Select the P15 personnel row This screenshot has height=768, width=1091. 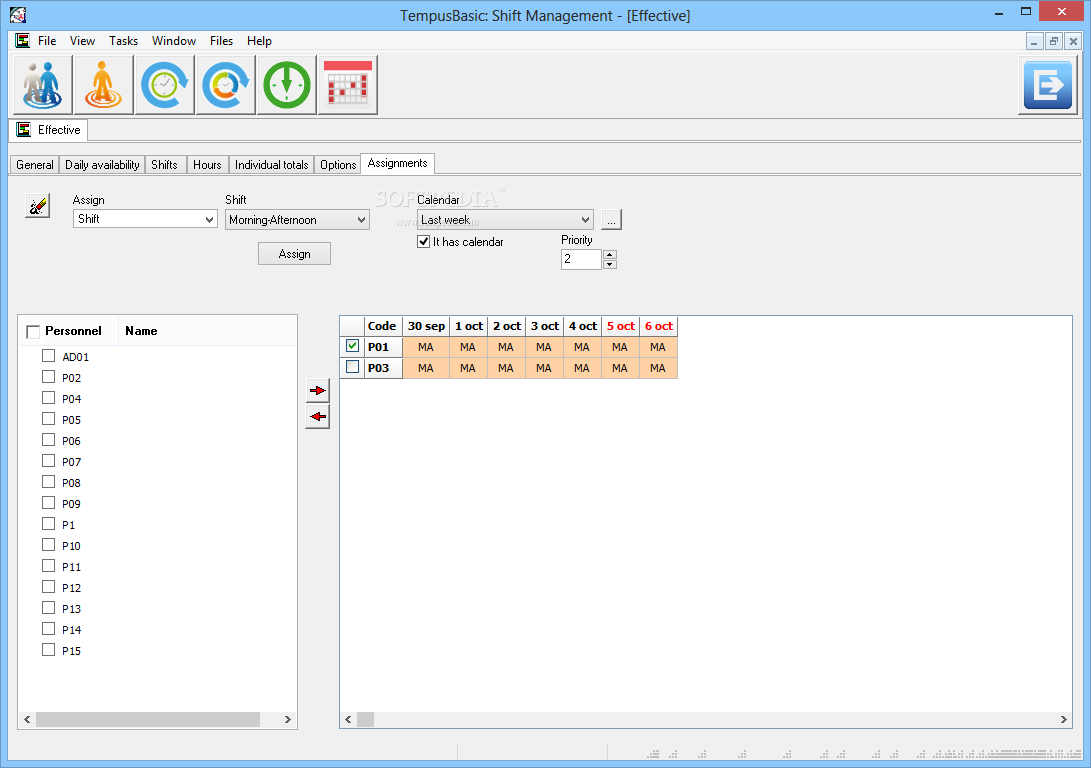71,651
